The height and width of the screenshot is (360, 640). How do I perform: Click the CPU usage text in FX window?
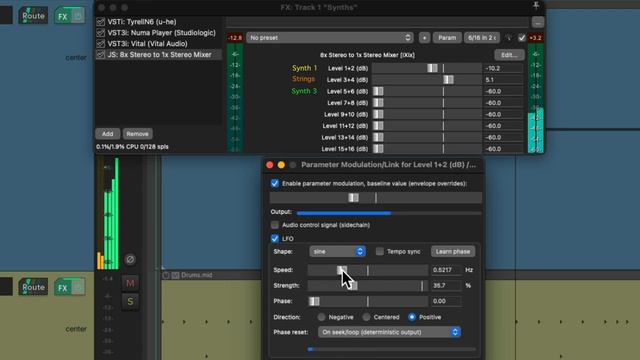(x=132, y=147)
